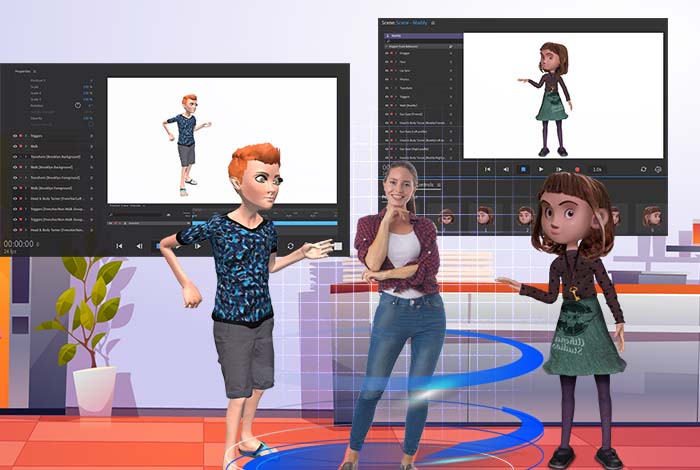Expand the Walk [Noelle] behavior
The height and width of the screenshot is (470, 700).
tap(396, 105)
